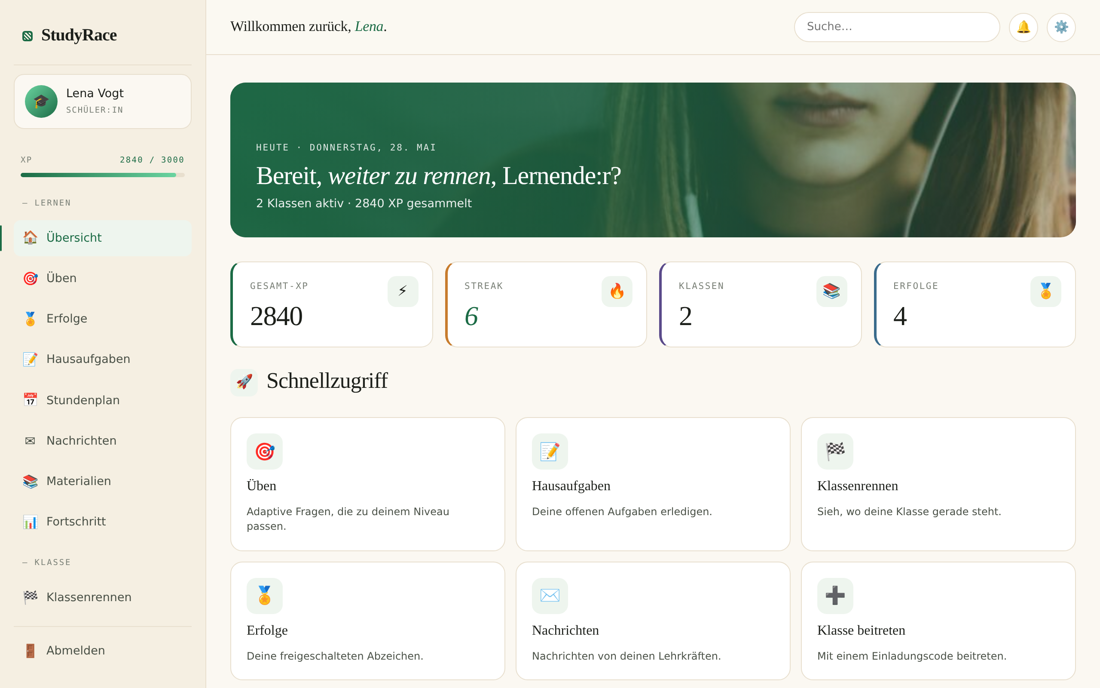1100x688 pixels.
Task: Click text Adaptive Fragen, die zu deinem Niveau passen
Action: (x=348, y=519)
